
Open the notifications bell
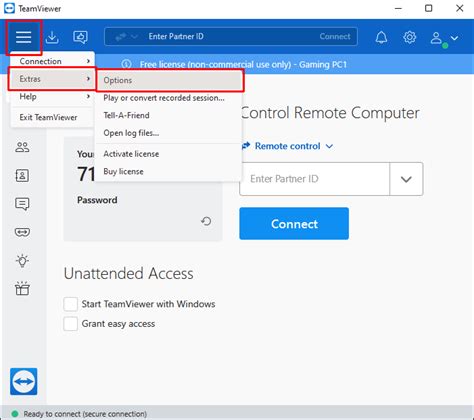click(x=381, y=37)
